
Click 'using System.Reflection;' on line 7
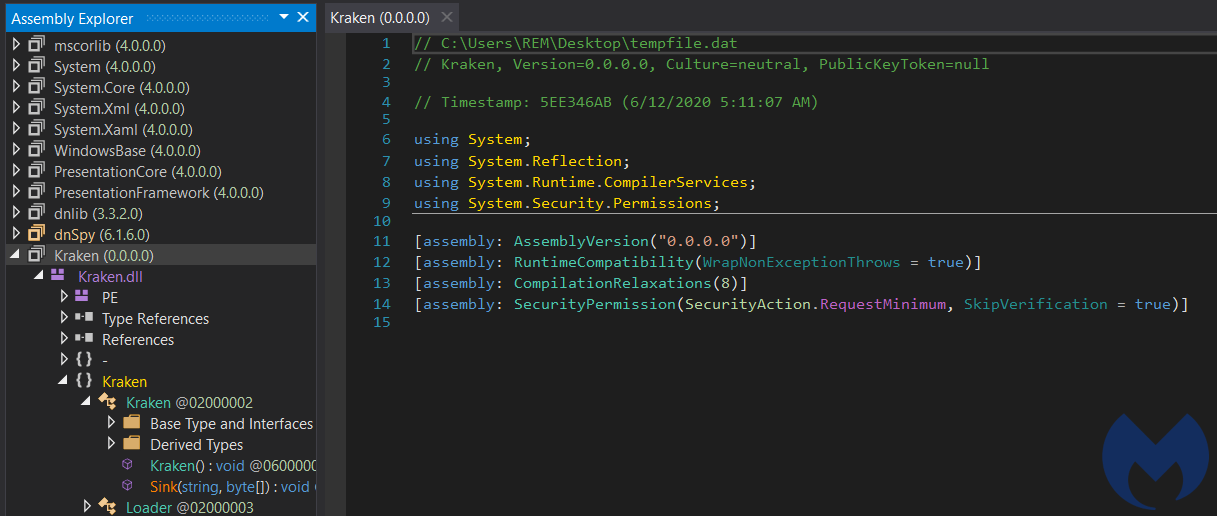(522, 161)
